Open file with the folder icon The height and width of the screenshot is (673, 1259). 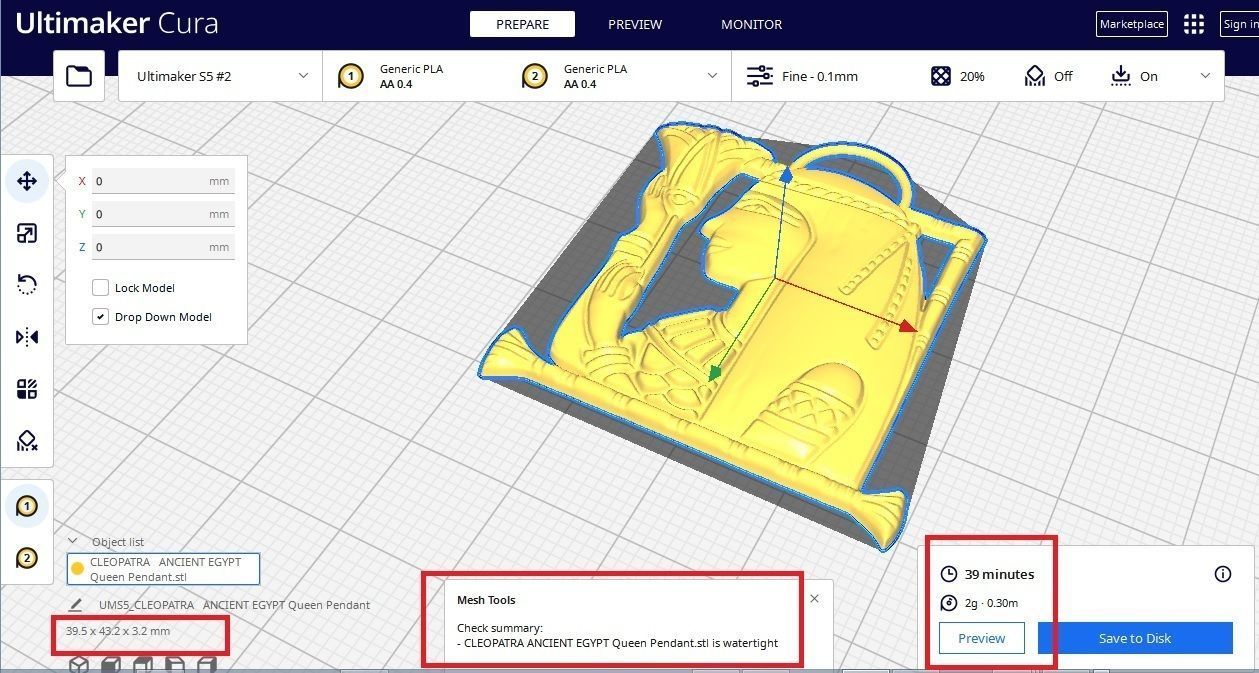pos(79,76)
